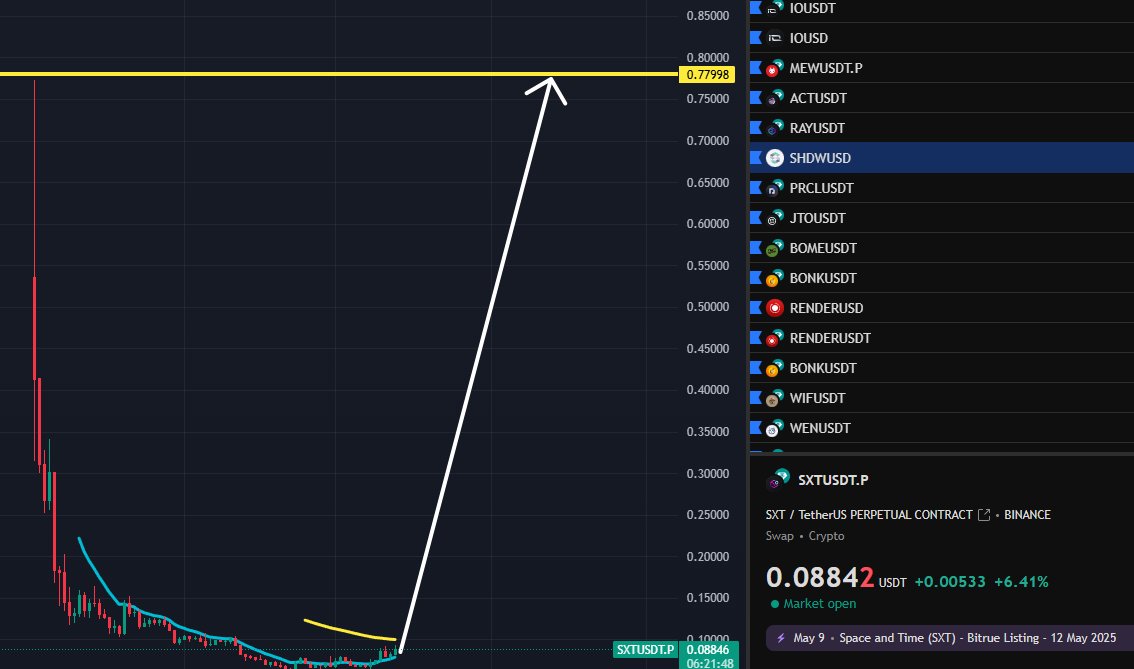This screenshot has height=669, width=1134.
Task: Open the Space and Time Bitrue Listing news
Action: point(950,638)
